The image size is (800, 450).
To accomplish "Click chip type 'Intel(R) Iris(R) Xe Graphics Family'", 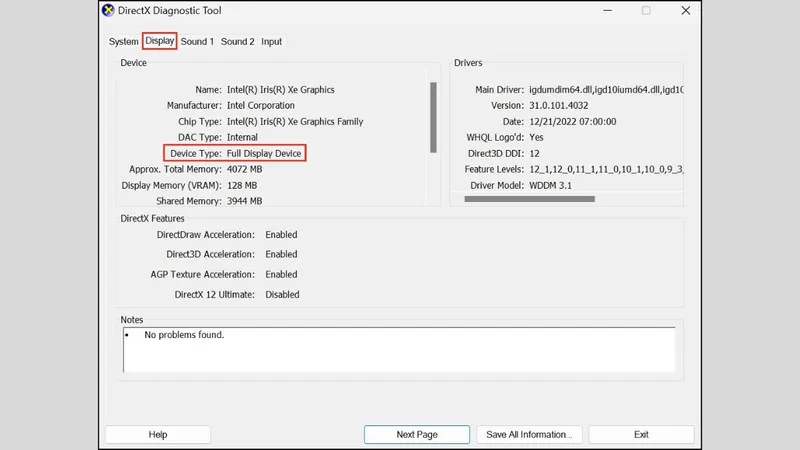I will (295, 121).
